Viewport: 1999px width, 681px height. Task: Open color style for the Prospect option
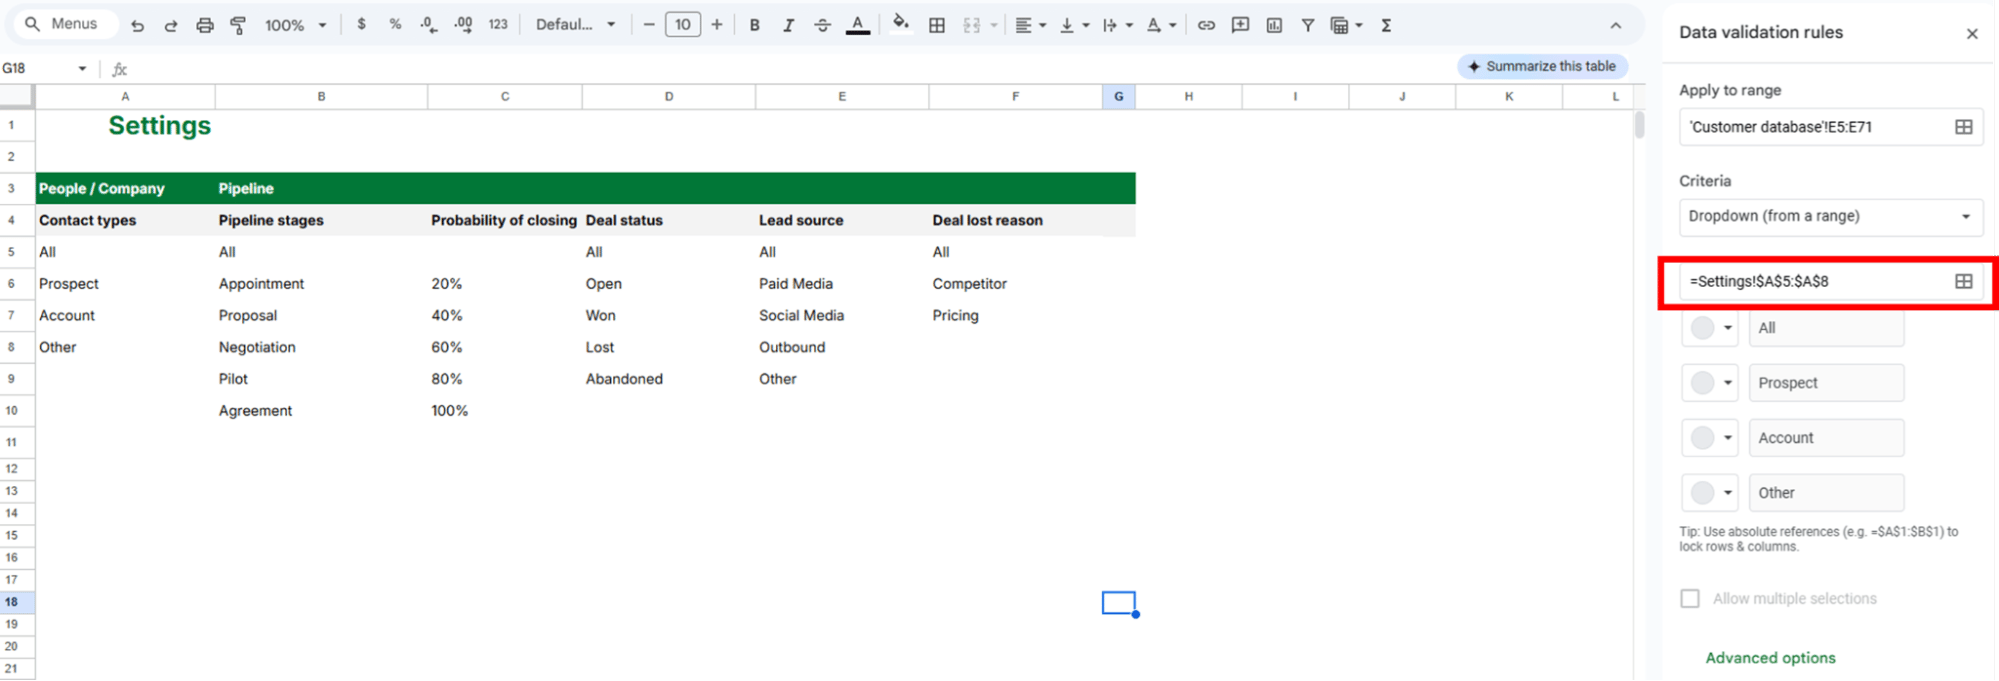pyautogui.click(x=1710, y=383)
